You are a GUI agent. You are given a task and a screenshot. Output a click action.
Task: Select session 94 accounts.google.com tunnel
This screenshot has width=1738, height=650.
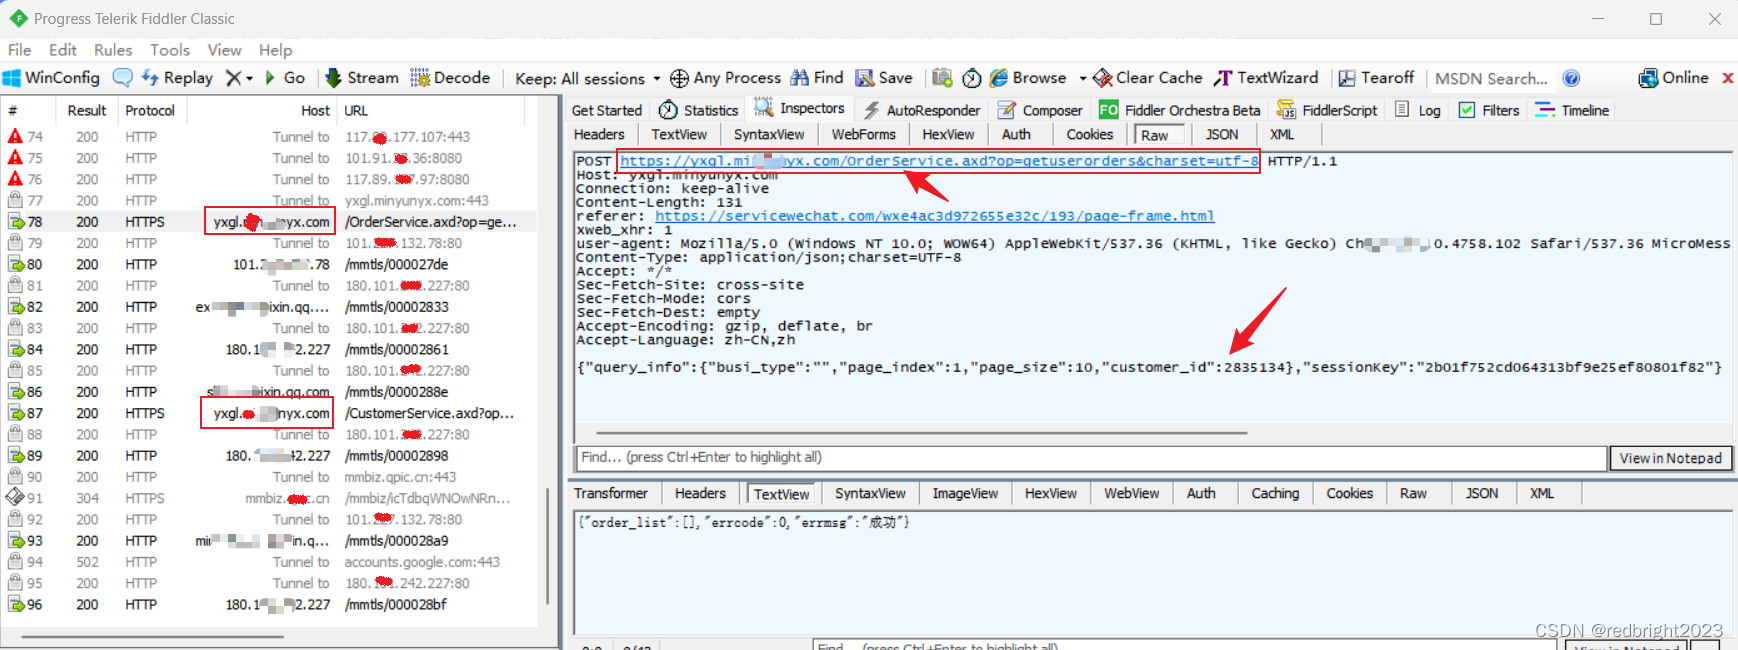click(268, 562)
